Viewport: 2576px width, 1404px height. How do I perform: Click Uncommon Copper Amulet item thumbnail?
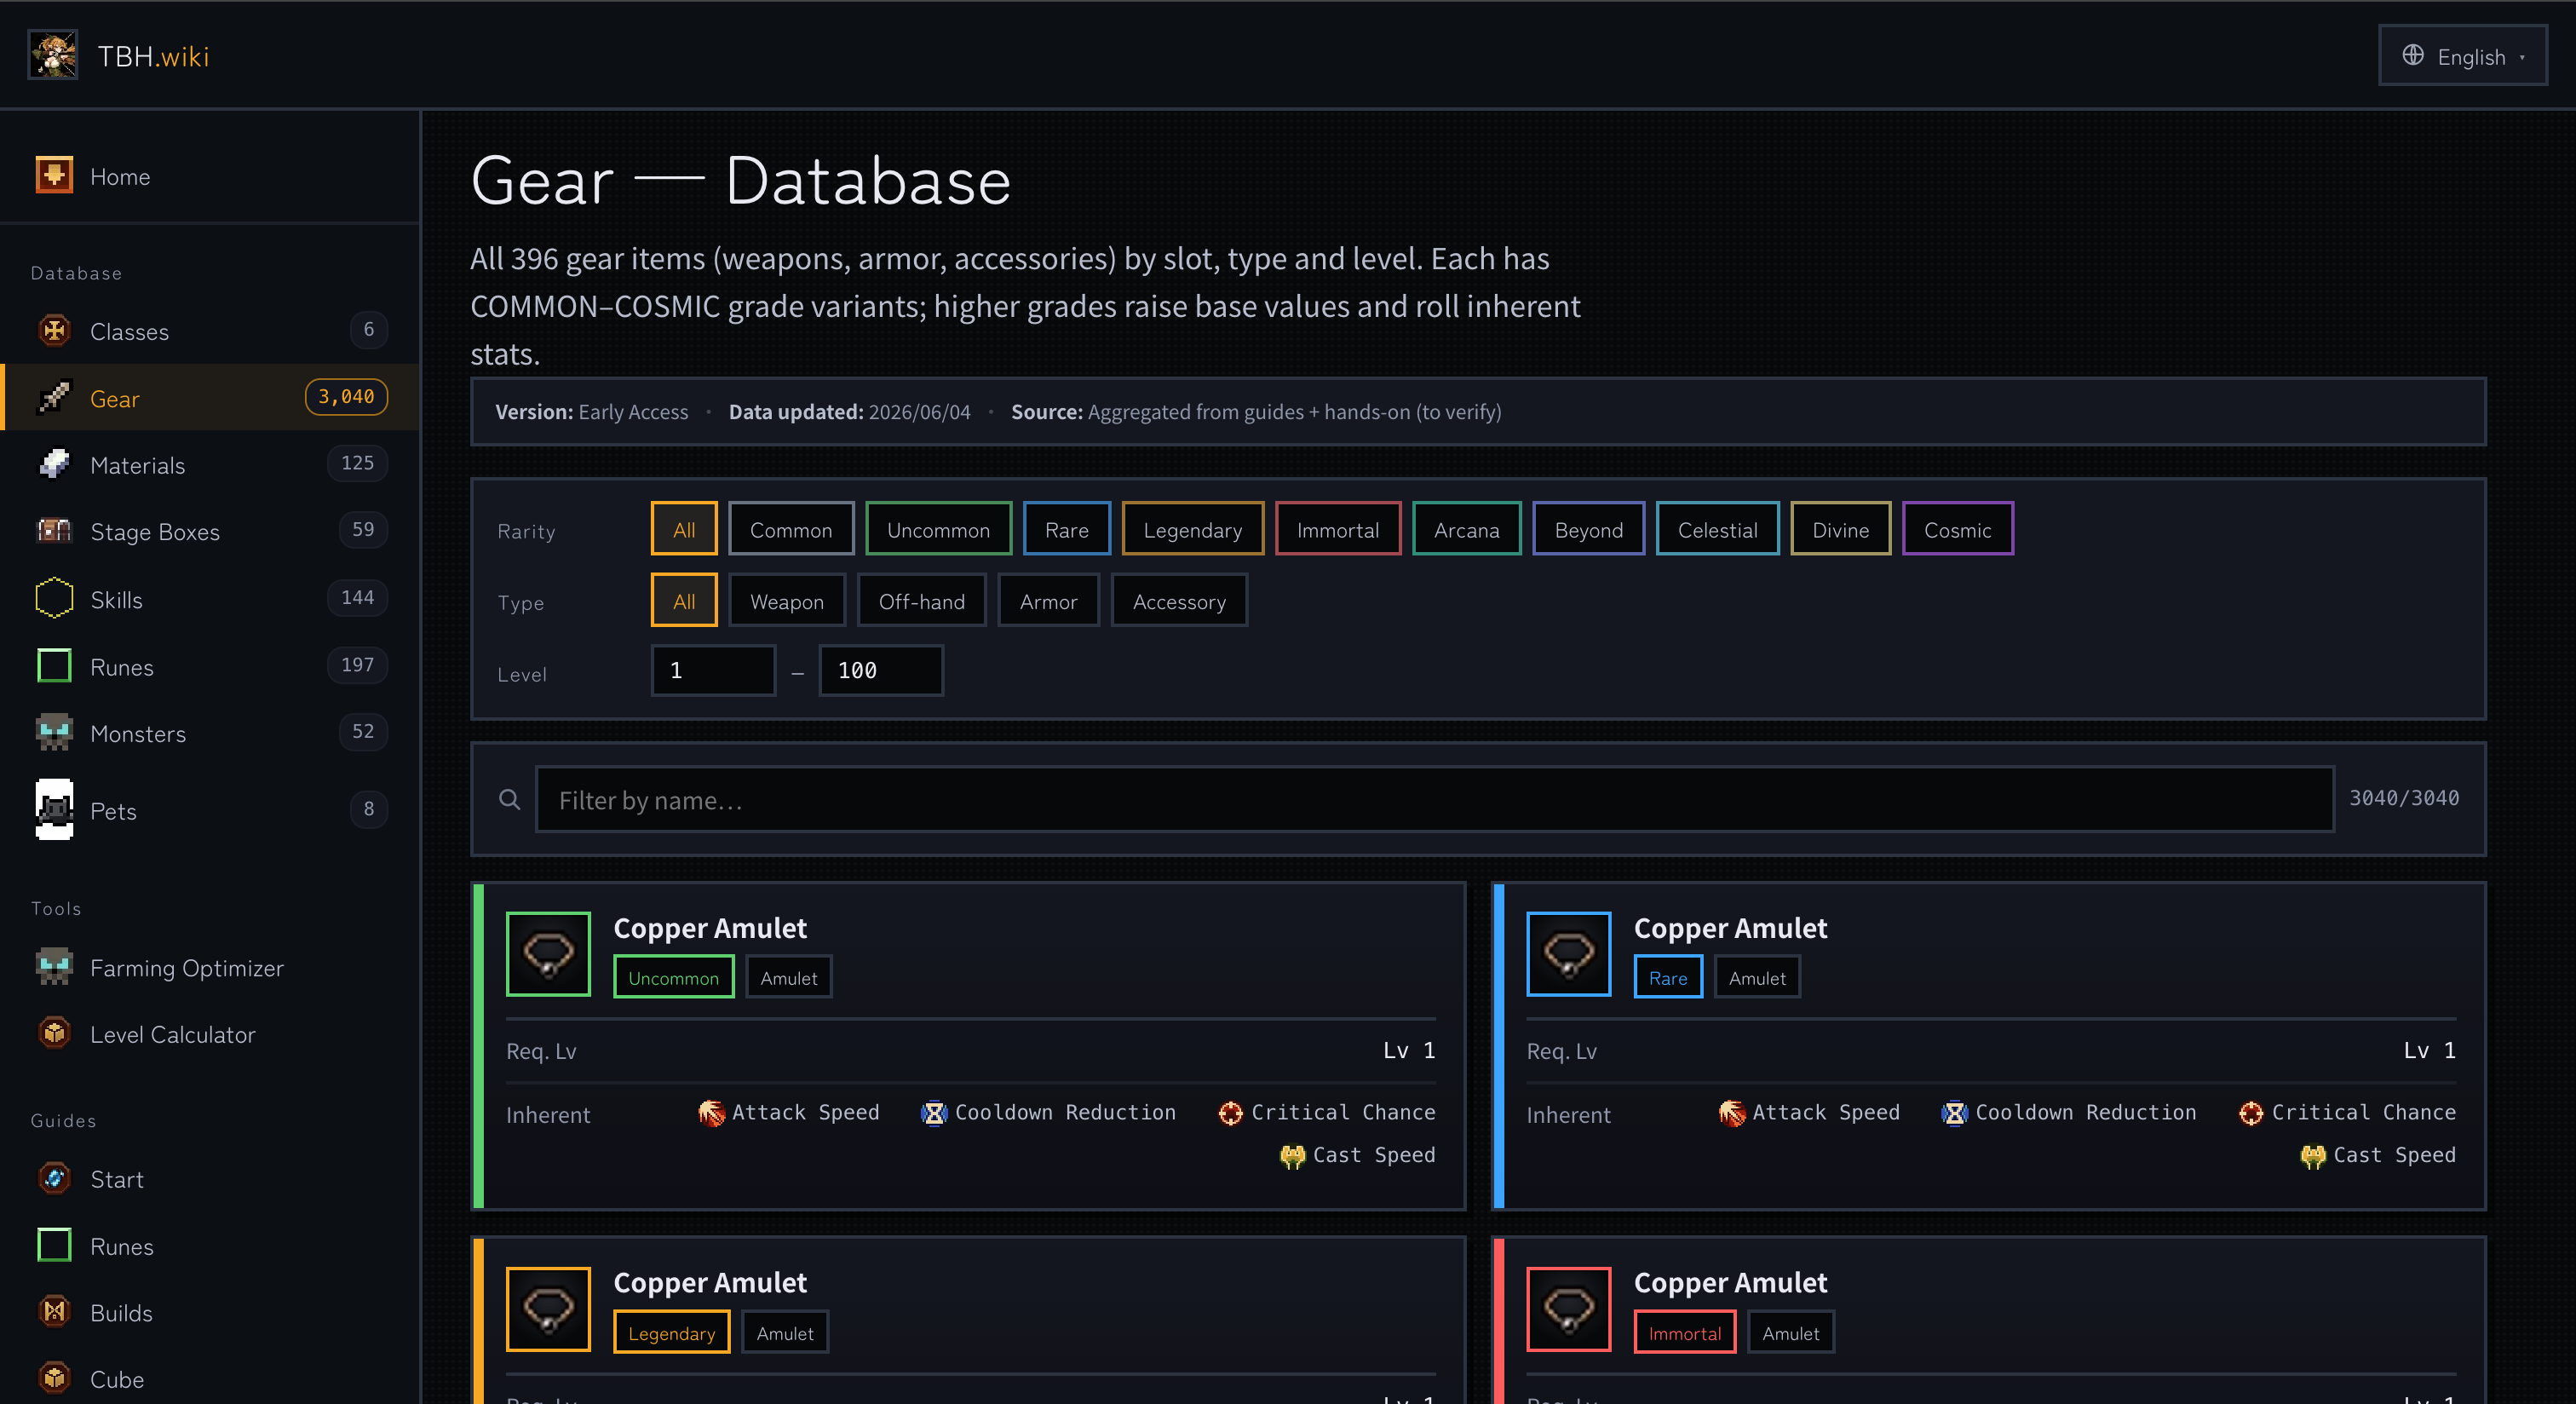coord(548,953)
